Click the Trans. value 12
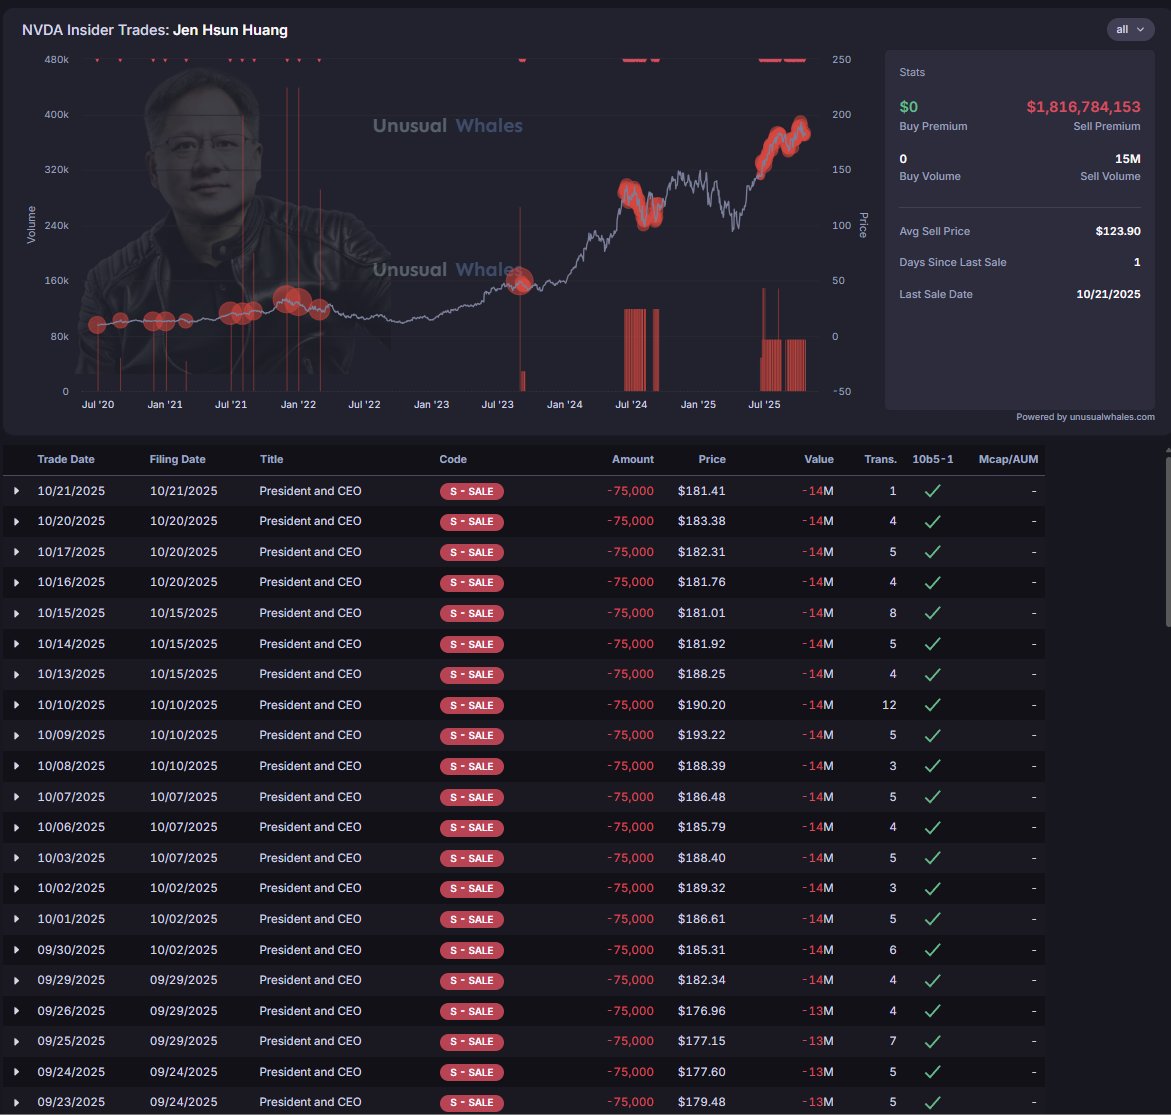Viewport: 1171px width, 1115px height. 889,705
